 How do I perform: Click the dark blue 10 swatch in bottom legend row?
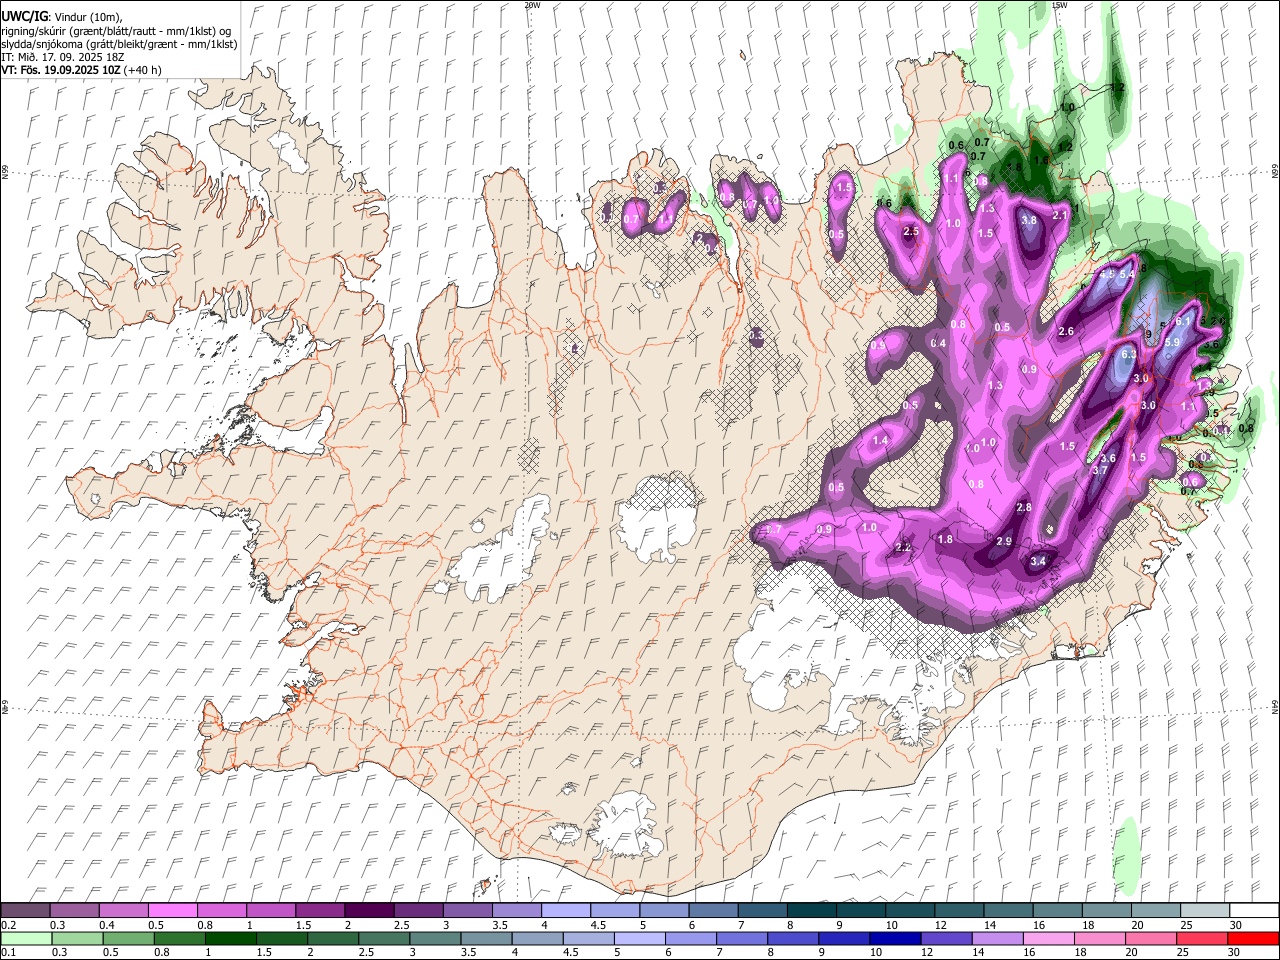[893, 939]
